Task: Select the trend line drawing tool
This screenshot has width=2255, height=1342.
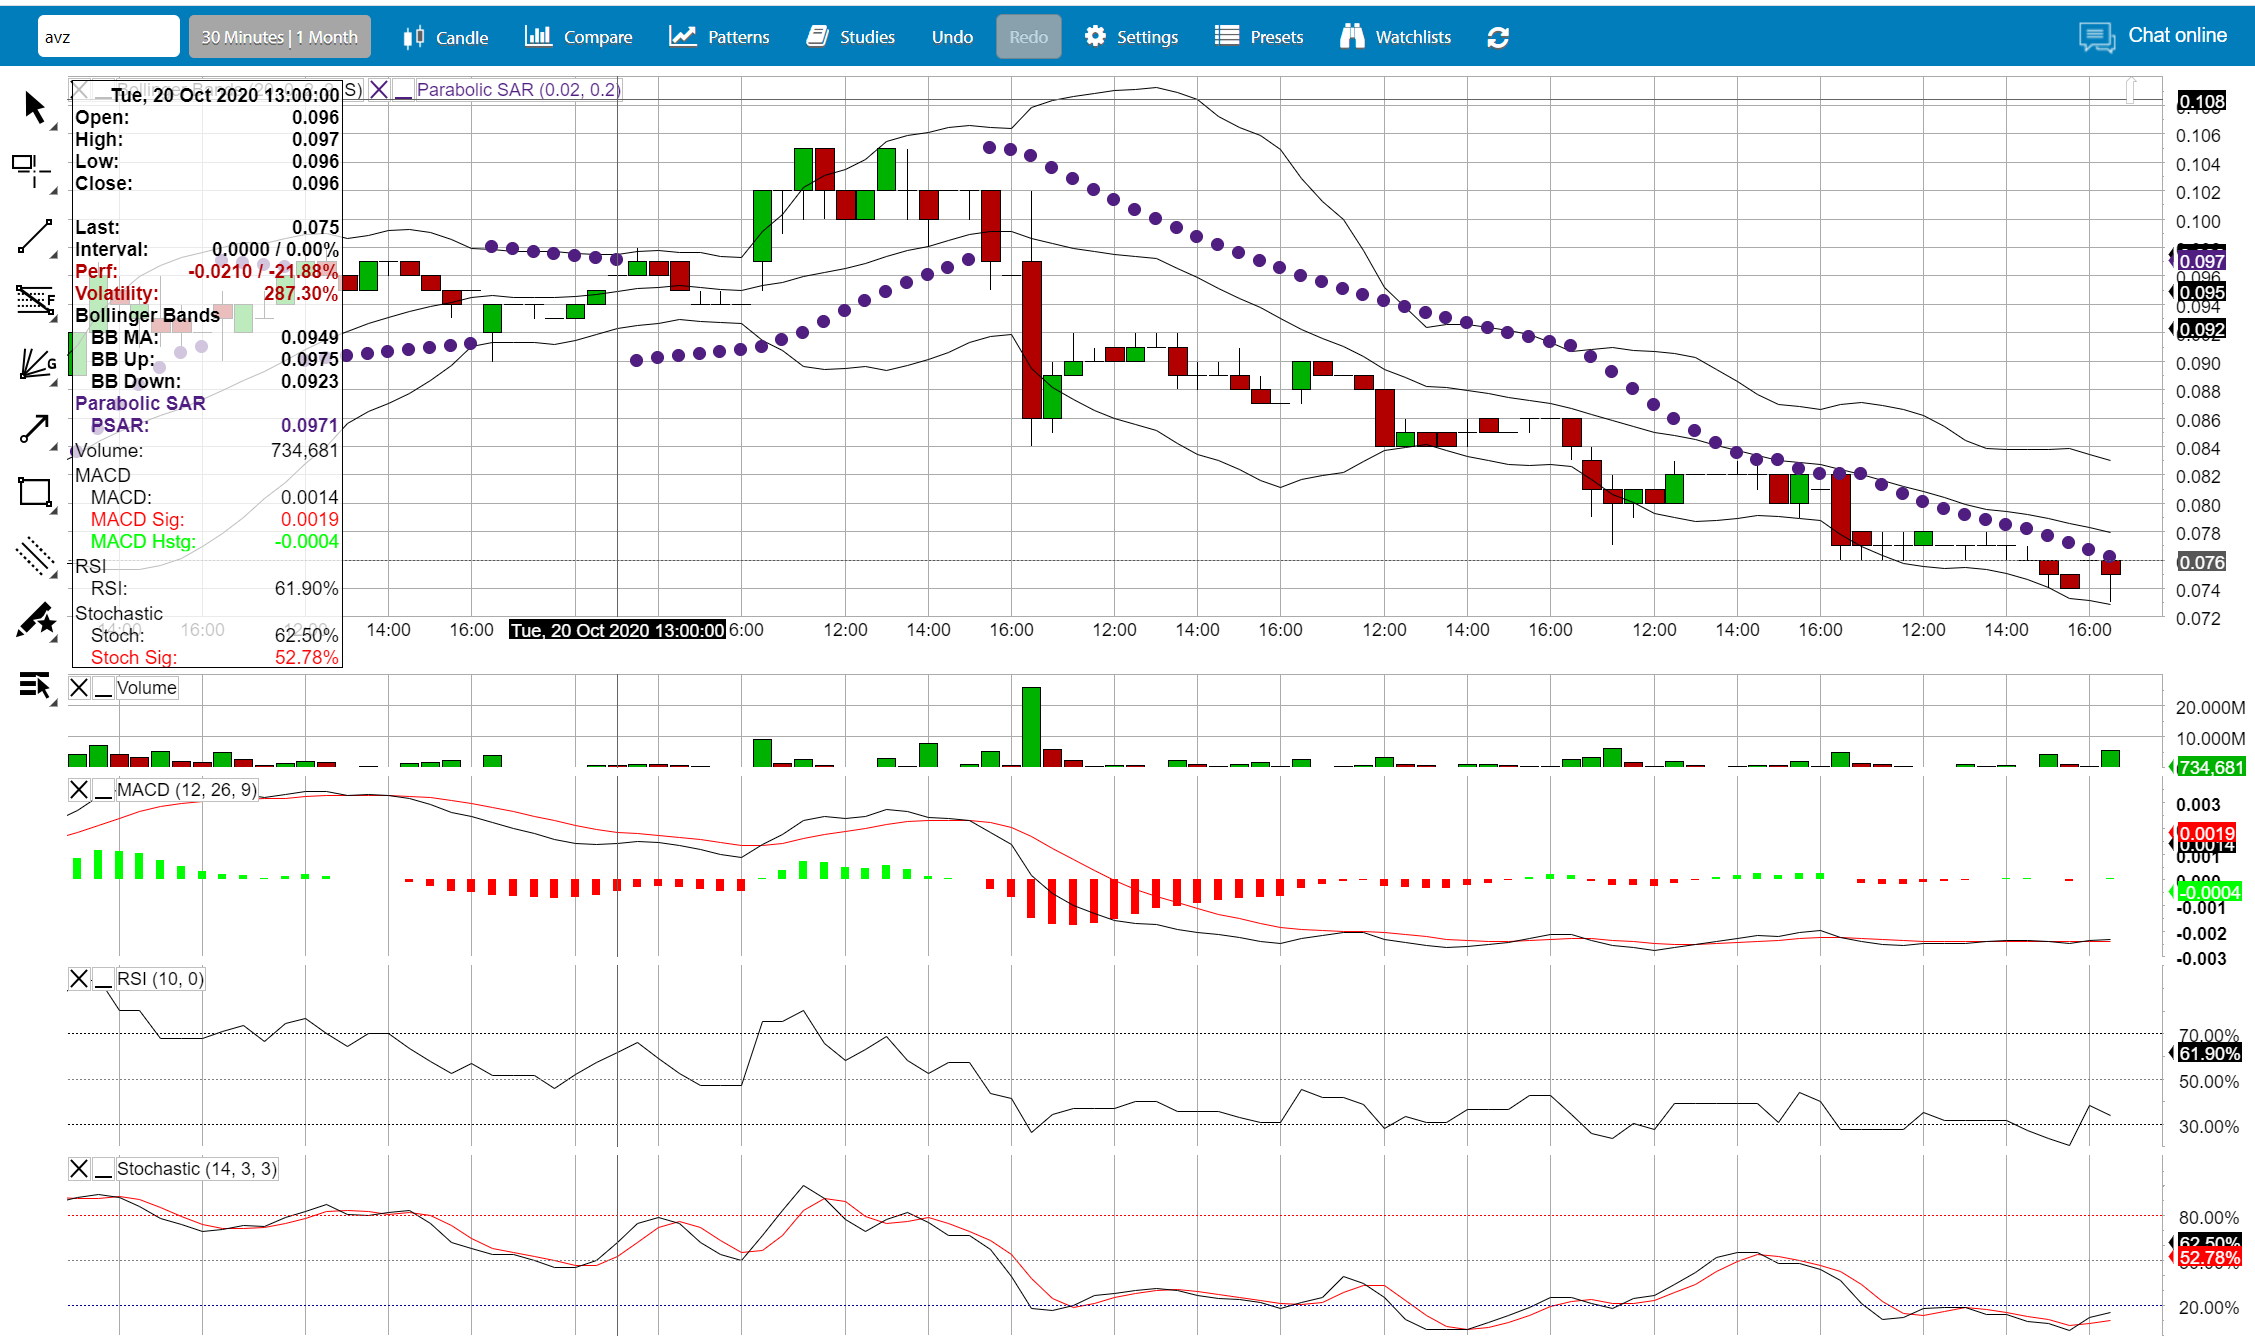Action: 35,237
